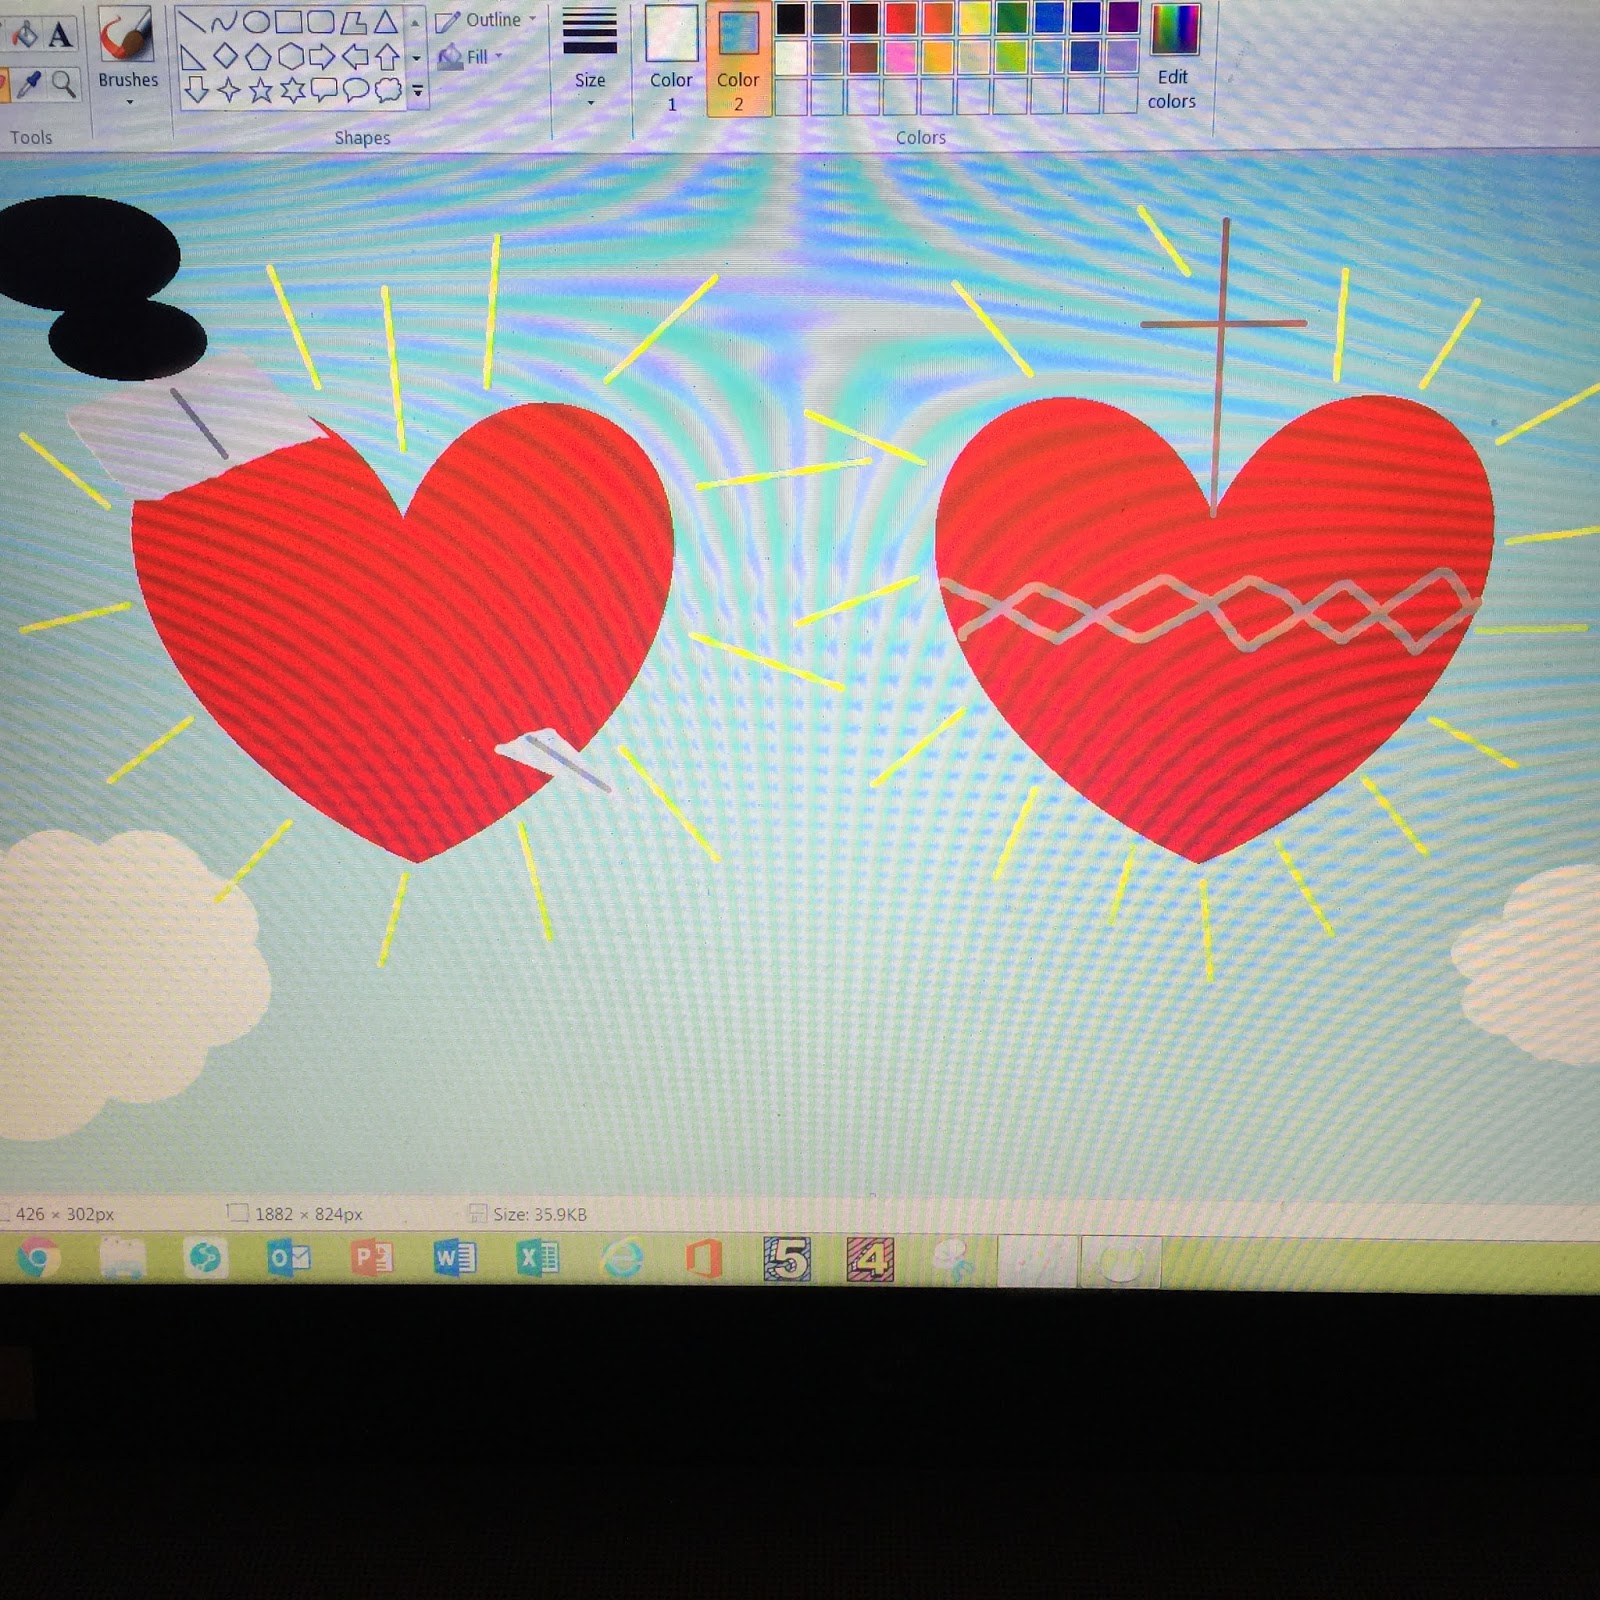The image size is (1600, 1600).
Task: Click the number 5 taskbar icon
Action: (x=787, y=1259)
